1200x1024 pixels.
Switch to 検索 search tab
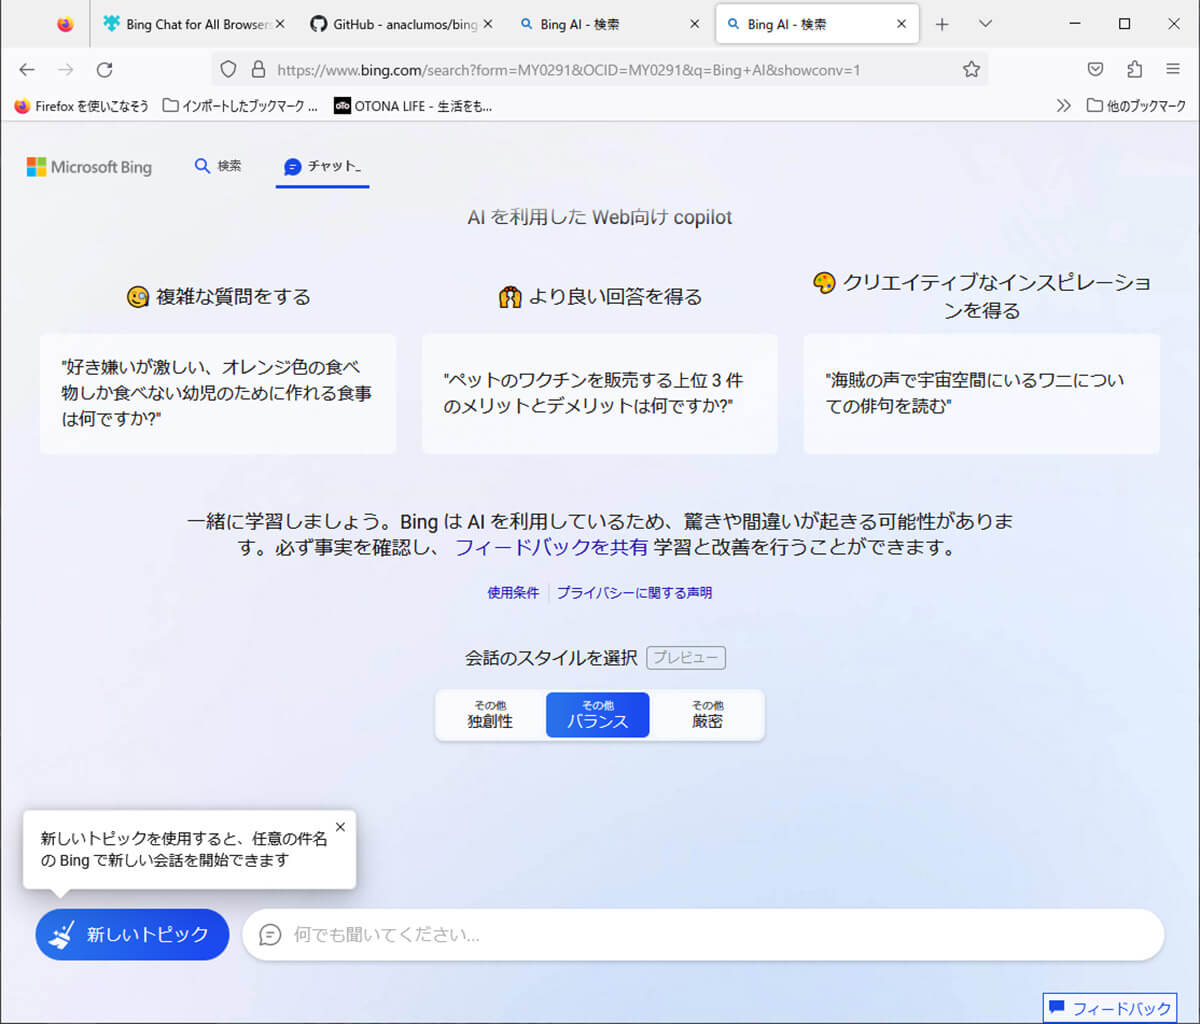[x=218, y=166]
